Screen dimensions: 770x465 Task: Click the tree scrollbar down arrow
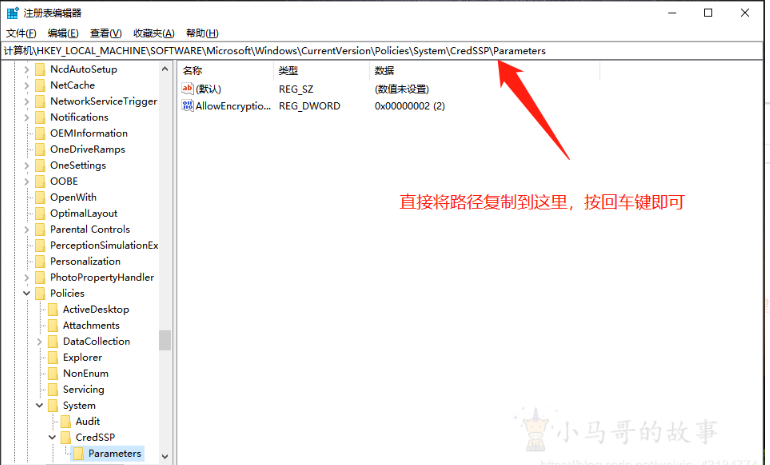(x=165, y=456)
